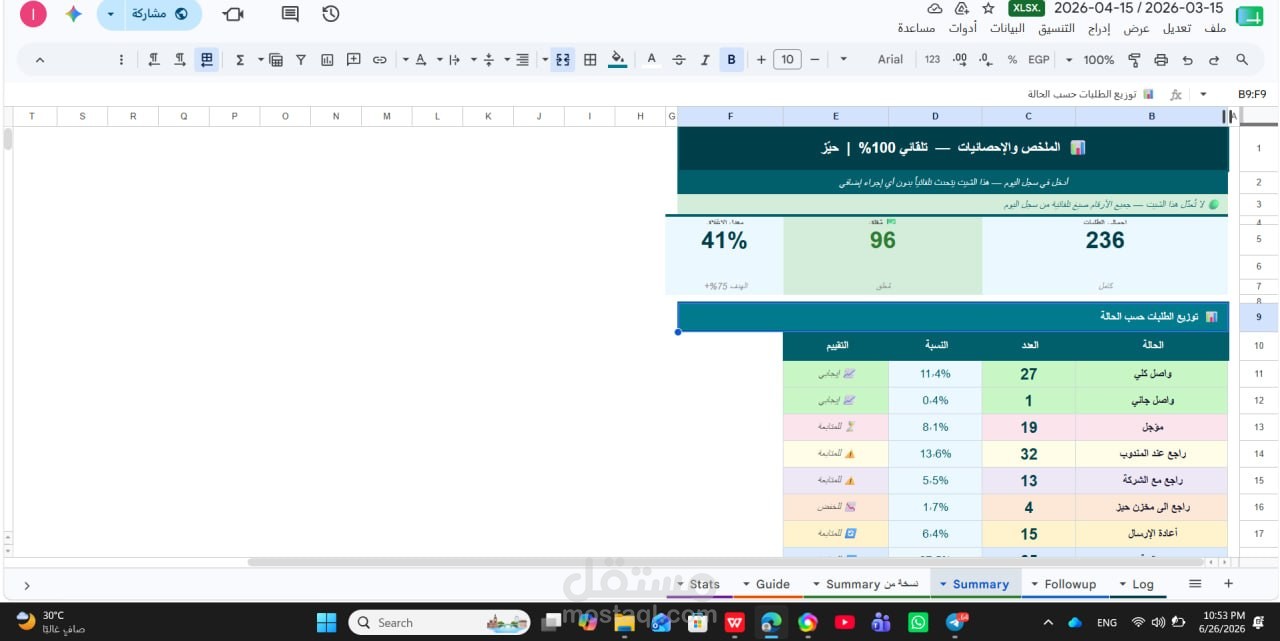
Task: Open the account avatar
Action: (x=33, y=14)
